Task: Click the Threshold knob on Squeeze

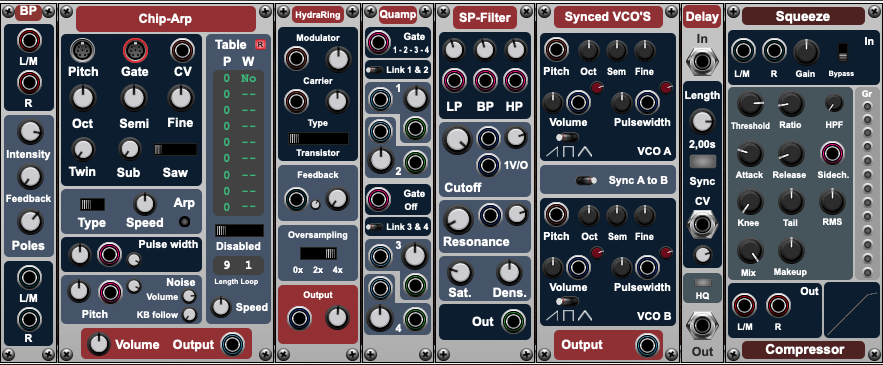Action: [x=750, y=105]
